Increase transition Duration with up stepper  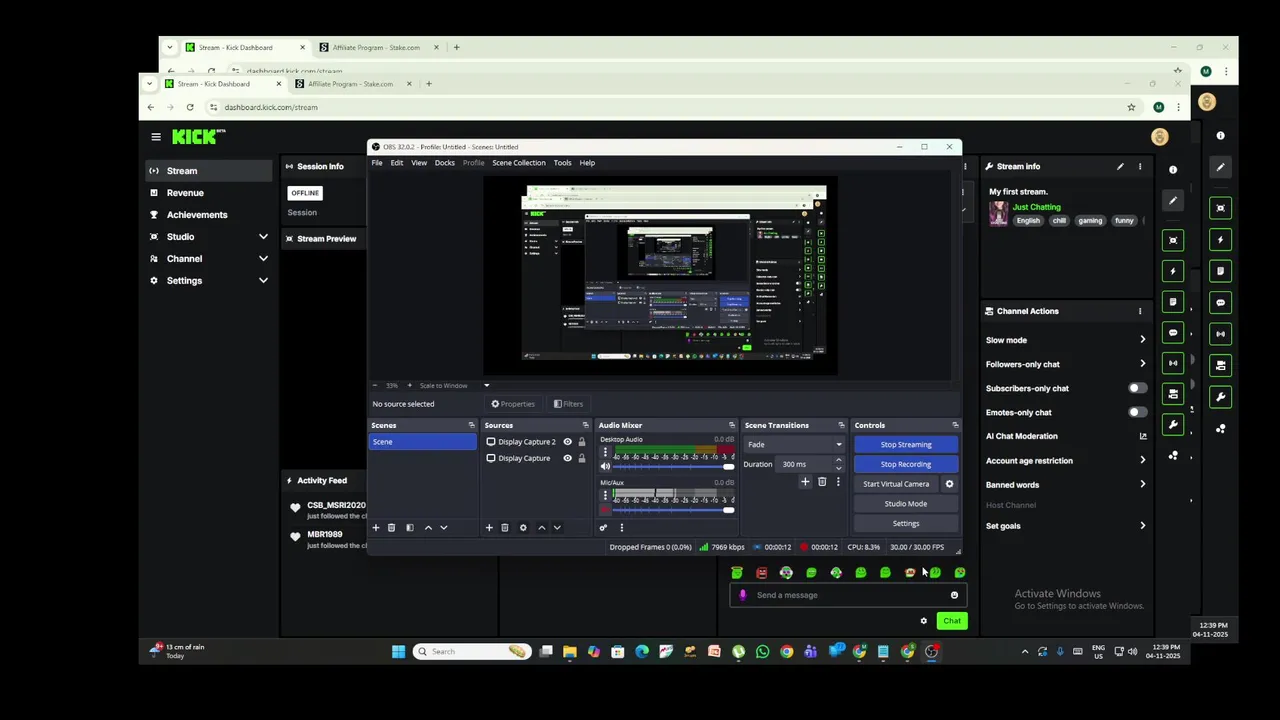(838, 460)
